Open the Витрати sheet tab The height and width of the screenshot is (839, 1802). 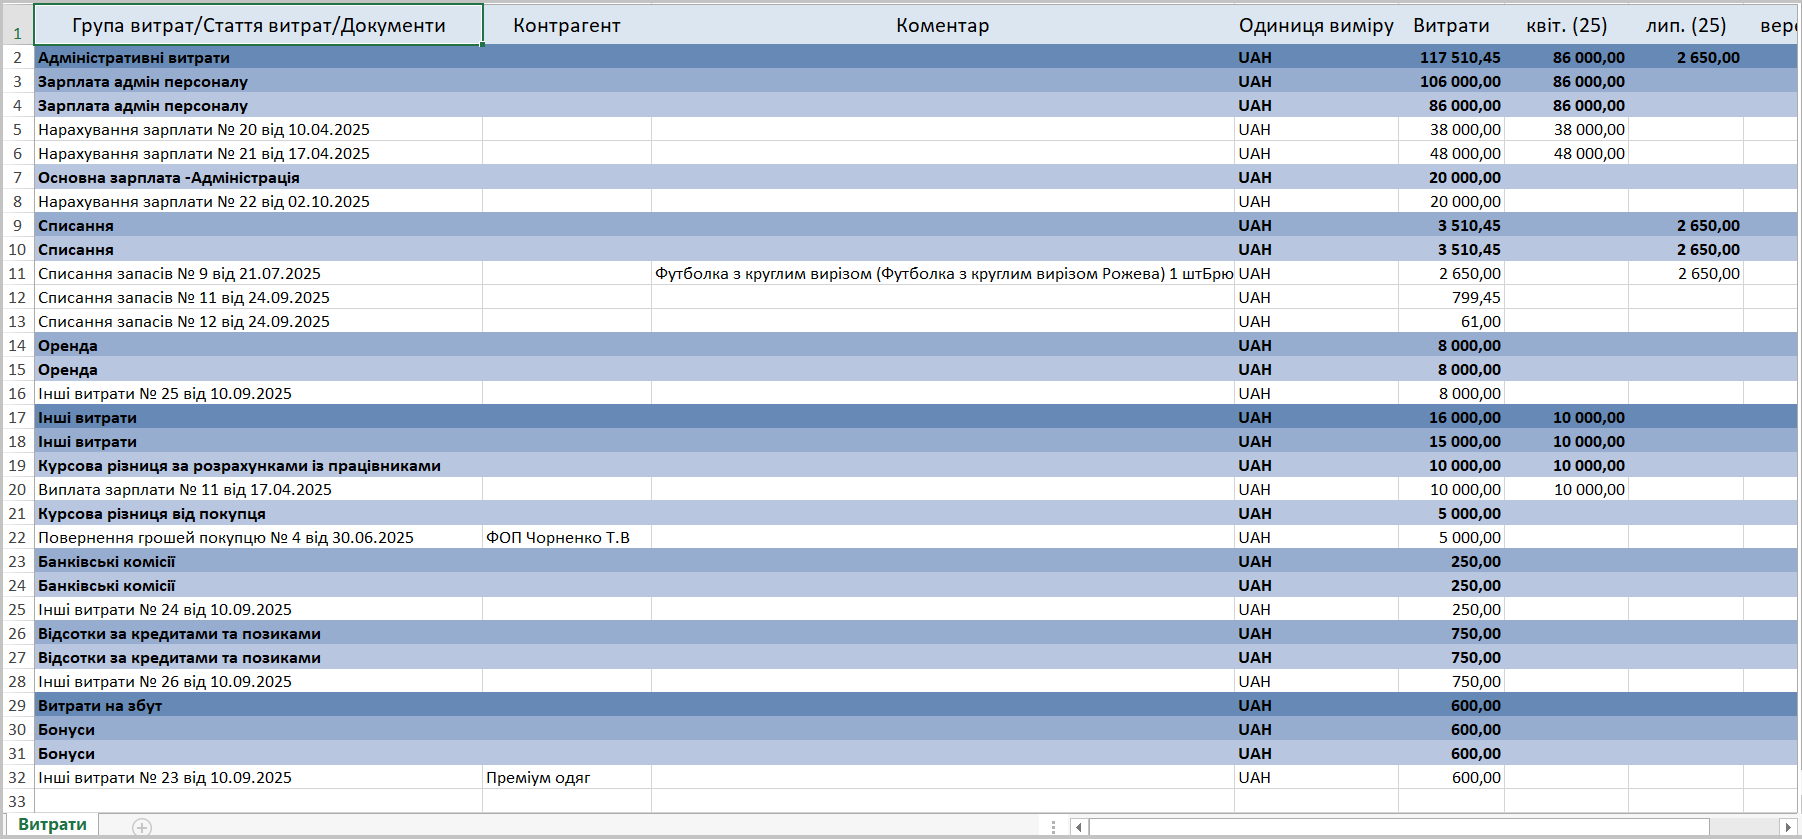pyautogui.click(x=53, y=825)
